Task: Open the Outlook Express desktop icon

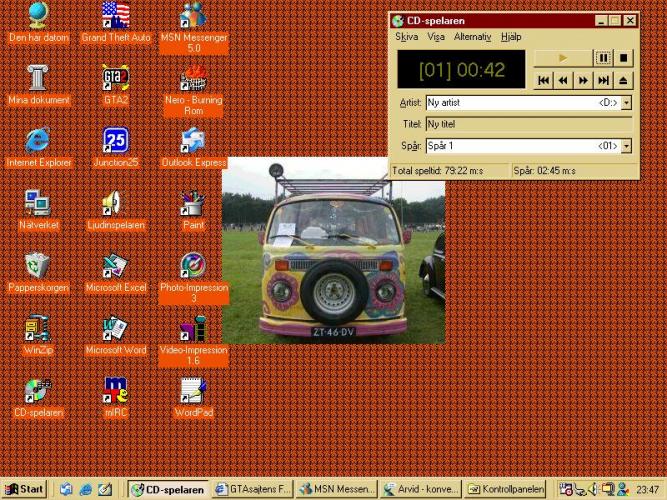Action: pos(193,141)
